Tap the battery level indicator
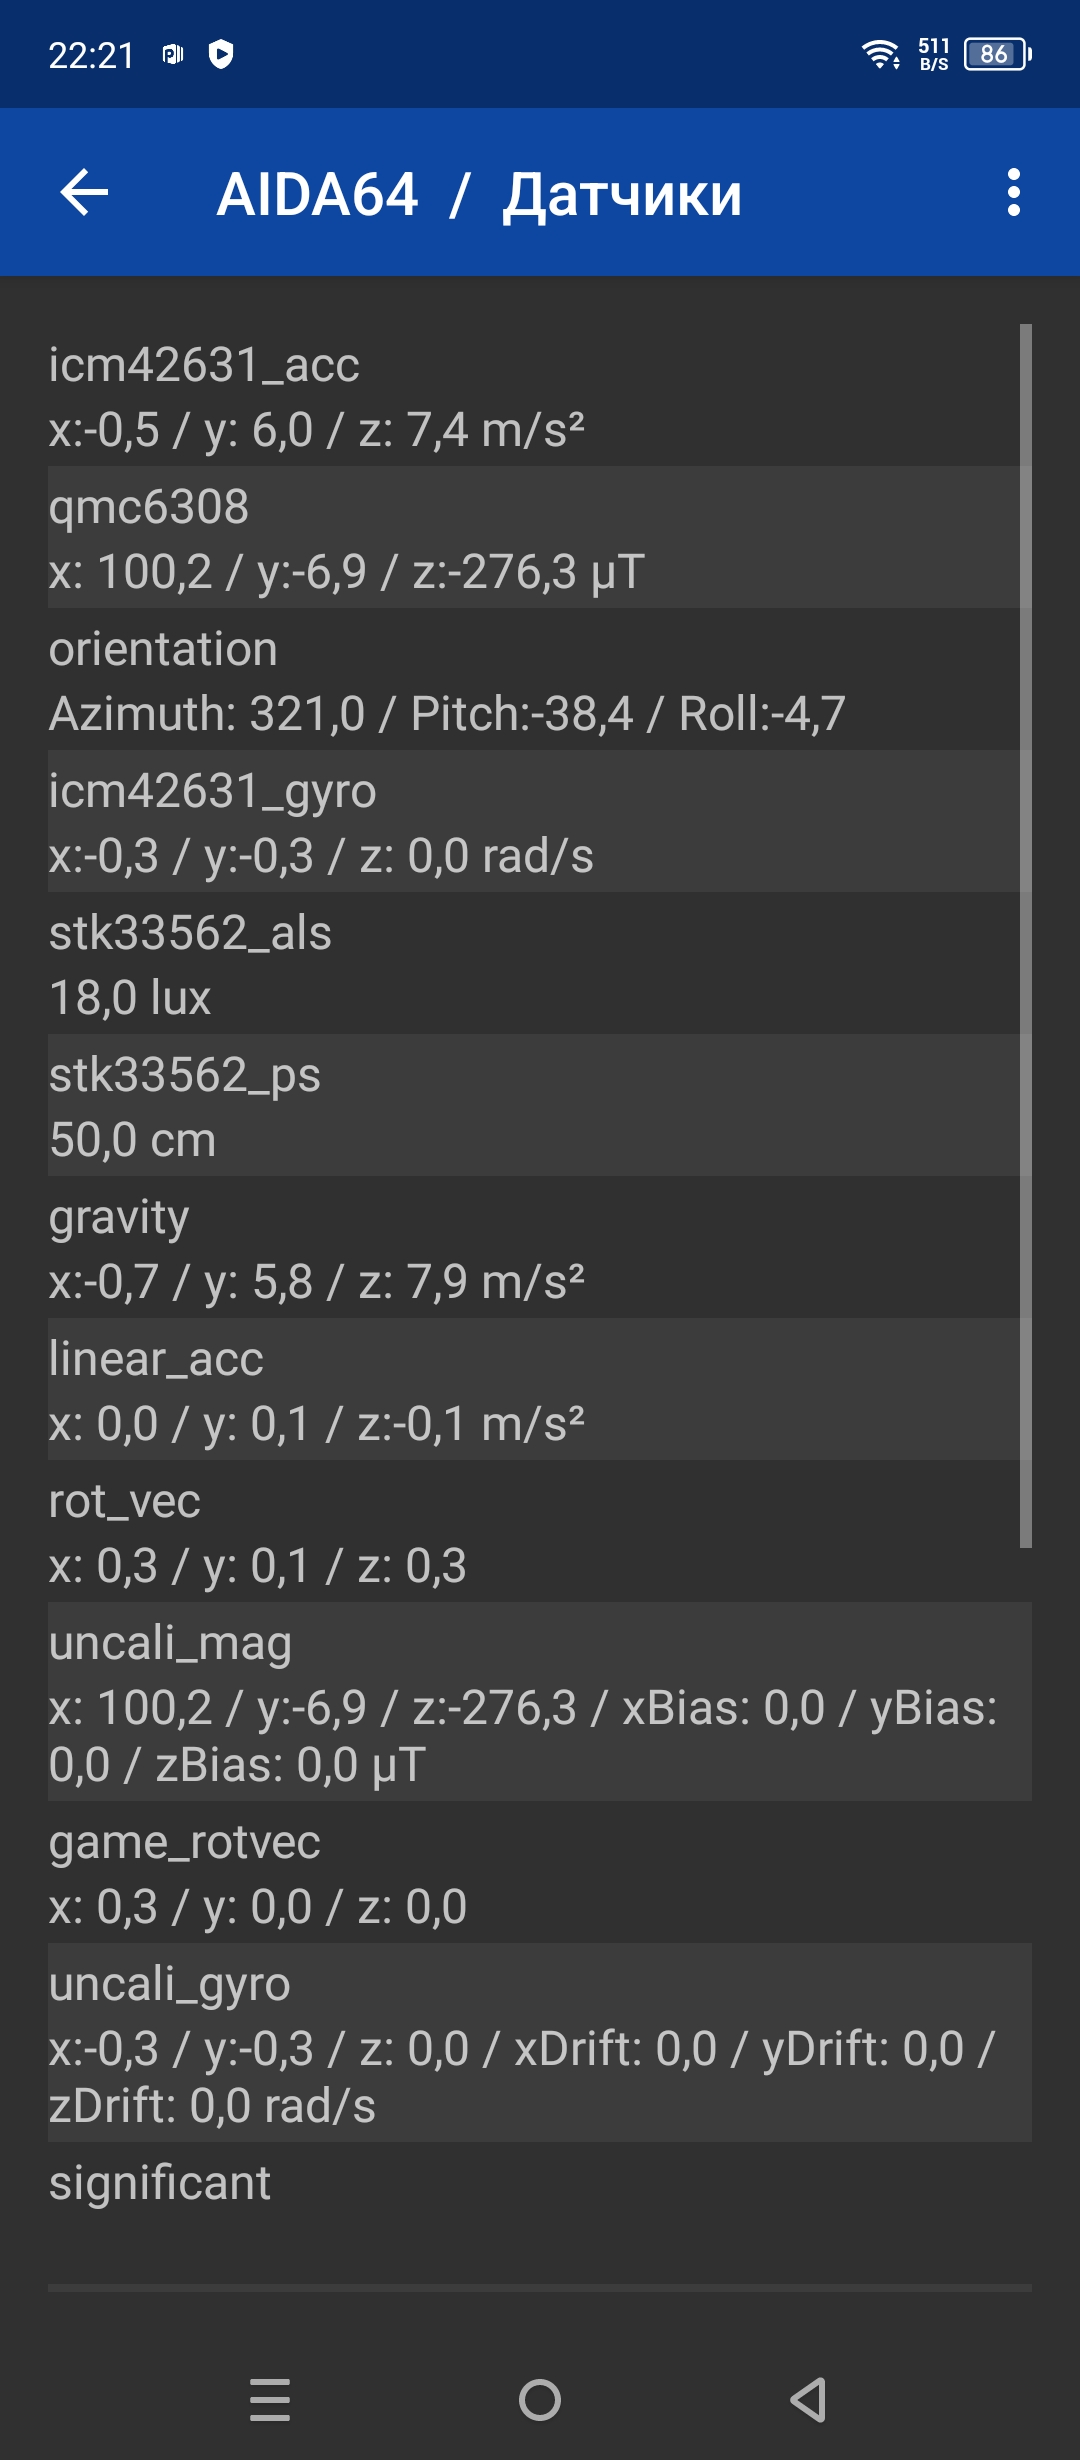This screenshot has height=2460, width=1080. [x=996, y=54]
